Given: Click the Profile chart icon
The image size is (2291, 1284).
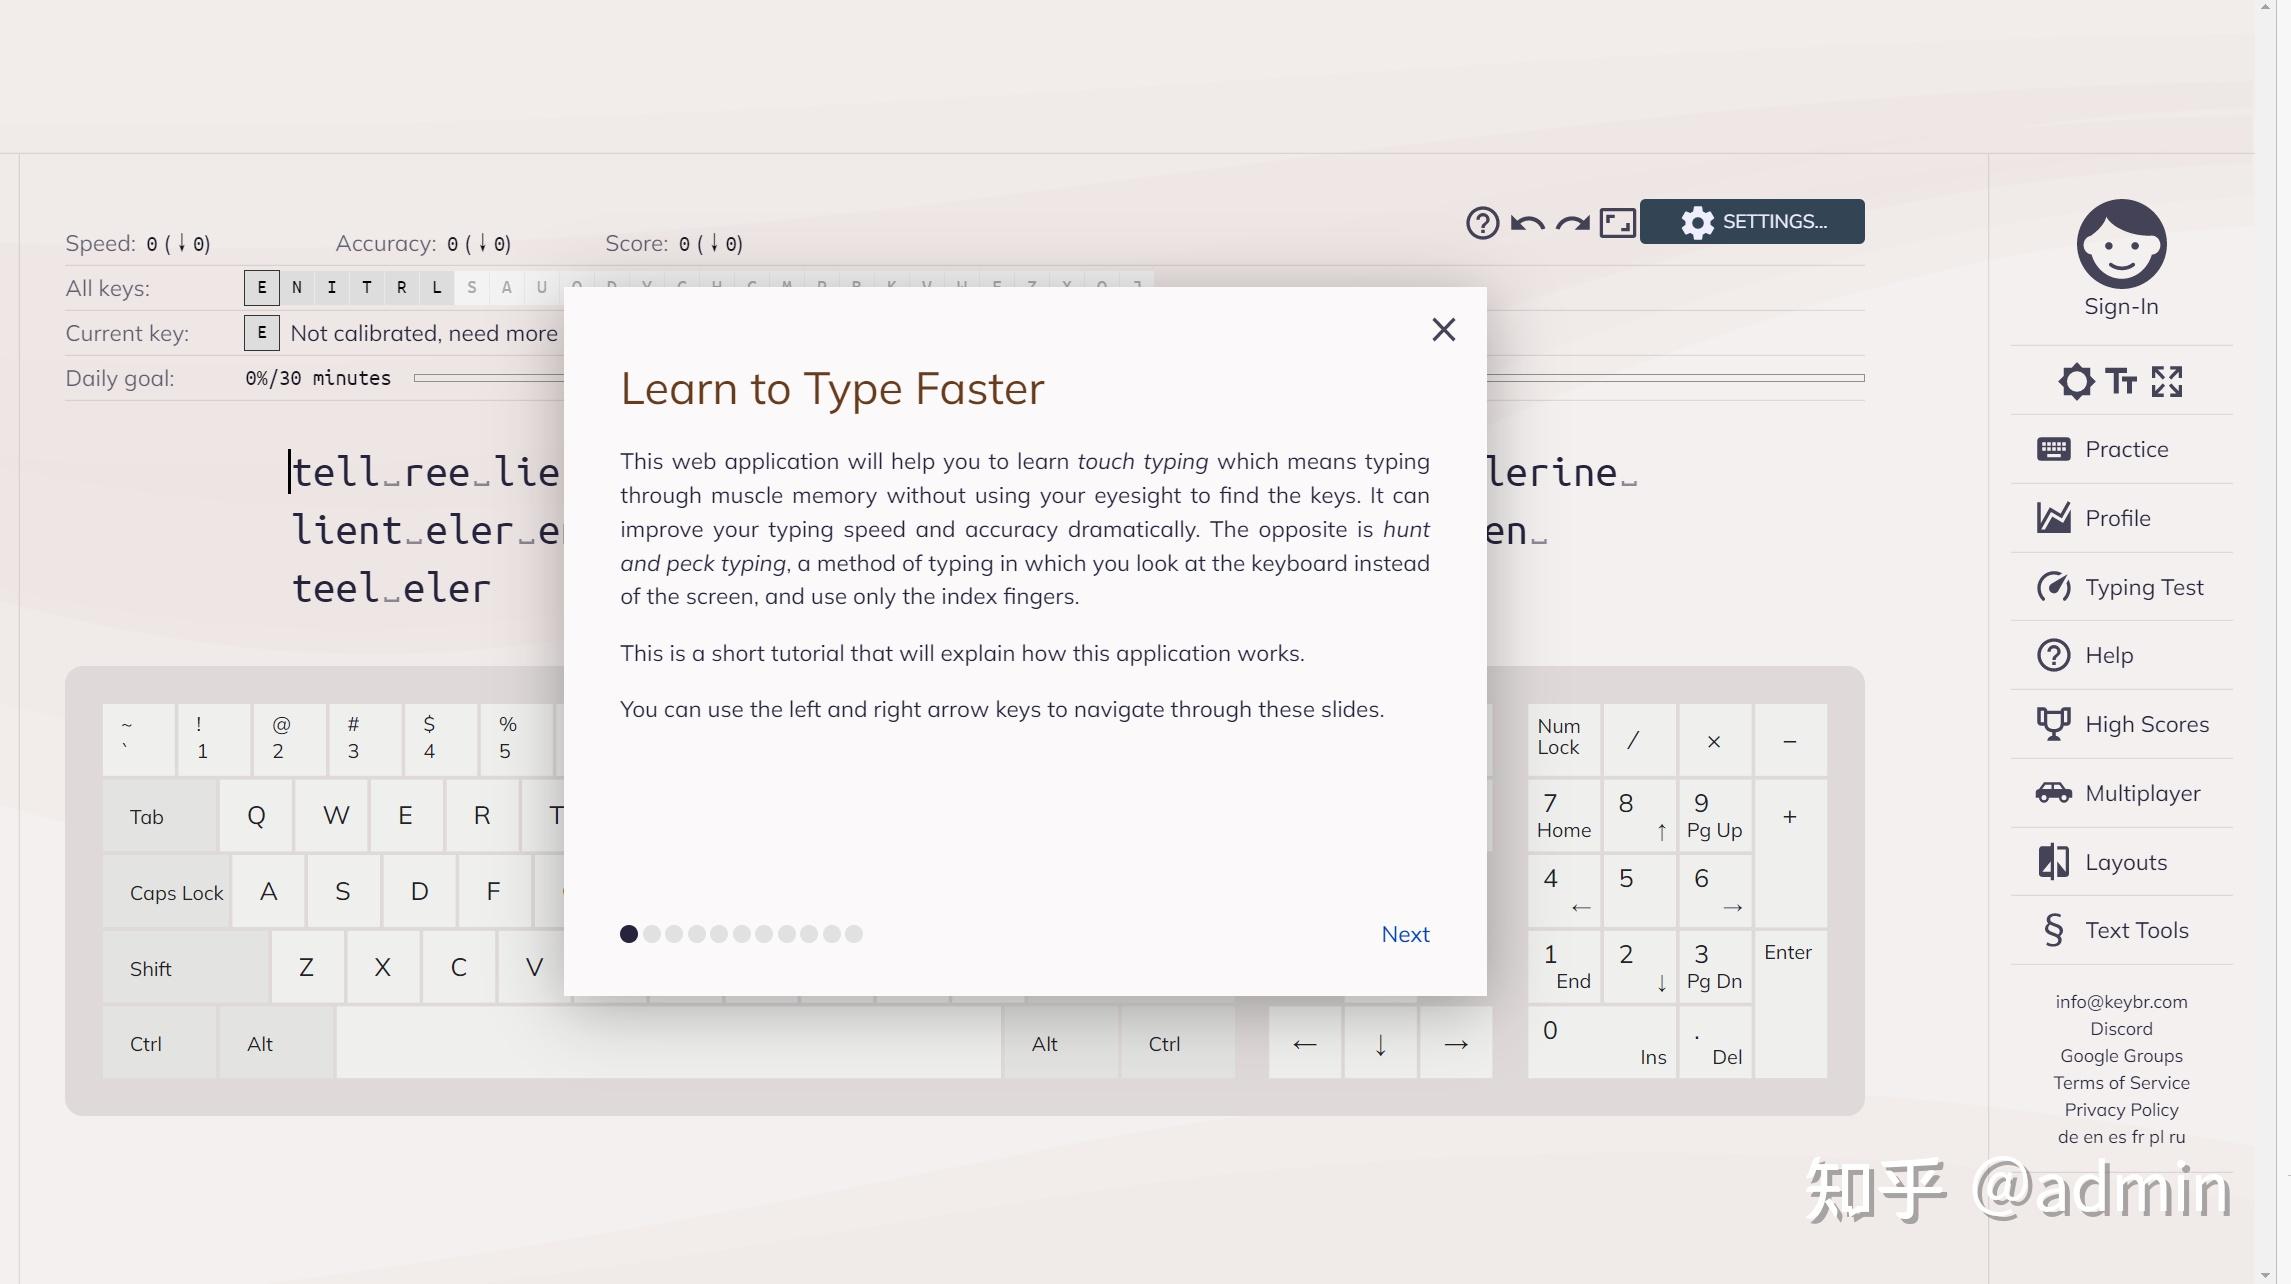Looking at the screenshot, I should pyautogui.click(x=2053, y=518).
